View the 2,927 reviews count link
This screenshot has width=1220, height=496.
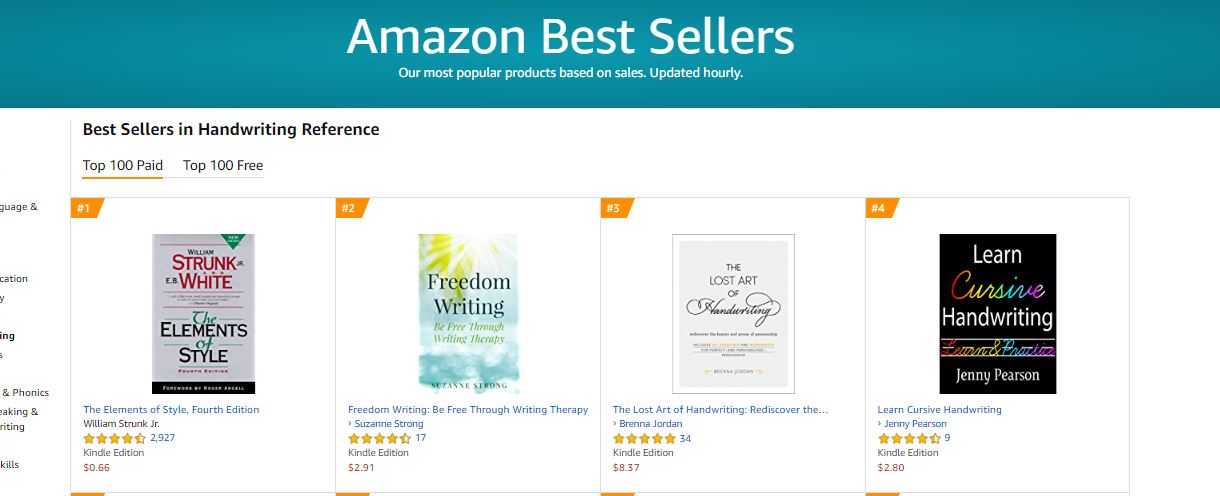(x=163, y=438)
